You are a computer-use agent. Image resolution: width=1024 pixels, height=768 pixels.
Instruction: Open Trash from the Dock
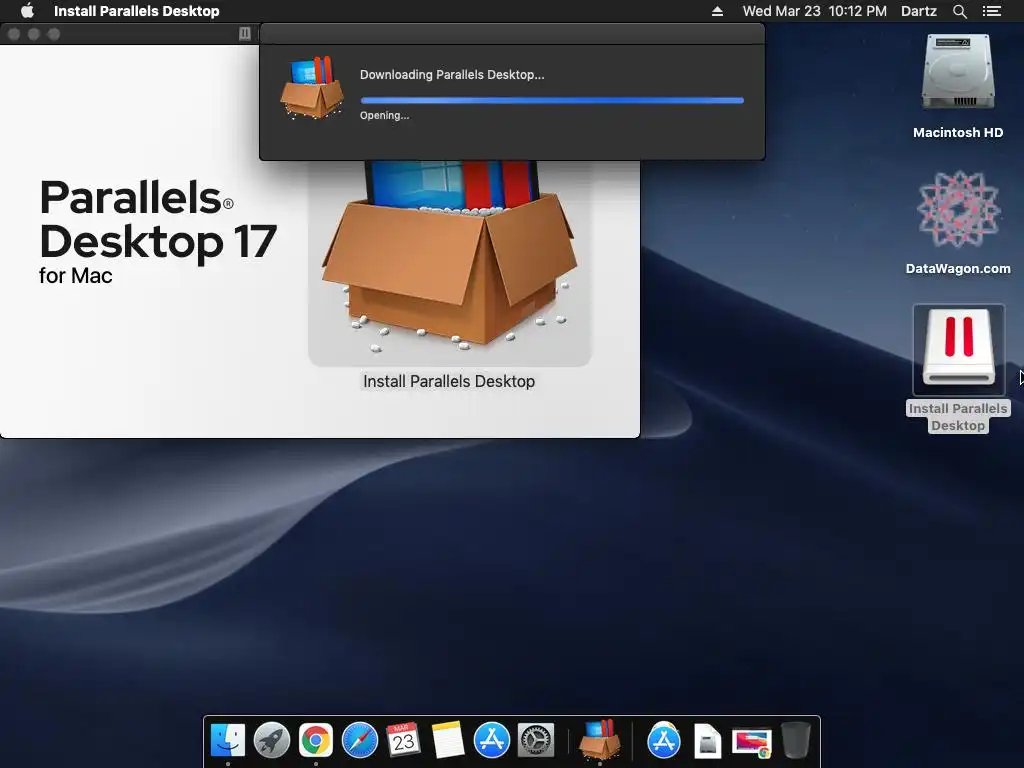795,741
